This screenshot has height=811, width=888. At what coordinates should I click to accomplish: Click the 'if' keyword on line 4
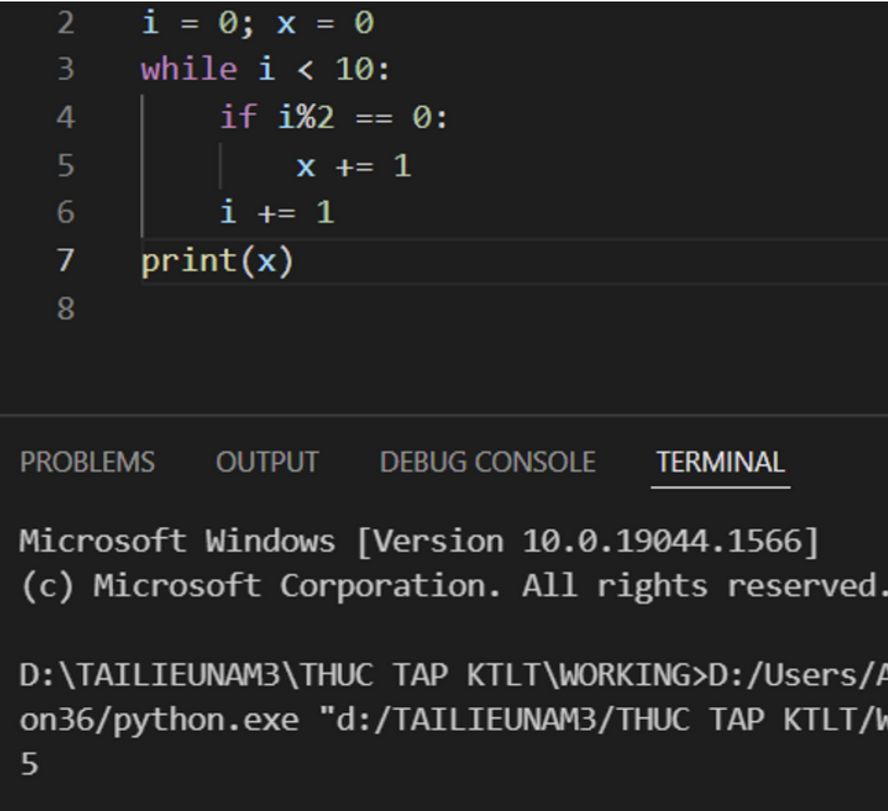pyautogui.click(x=238, y=118)
